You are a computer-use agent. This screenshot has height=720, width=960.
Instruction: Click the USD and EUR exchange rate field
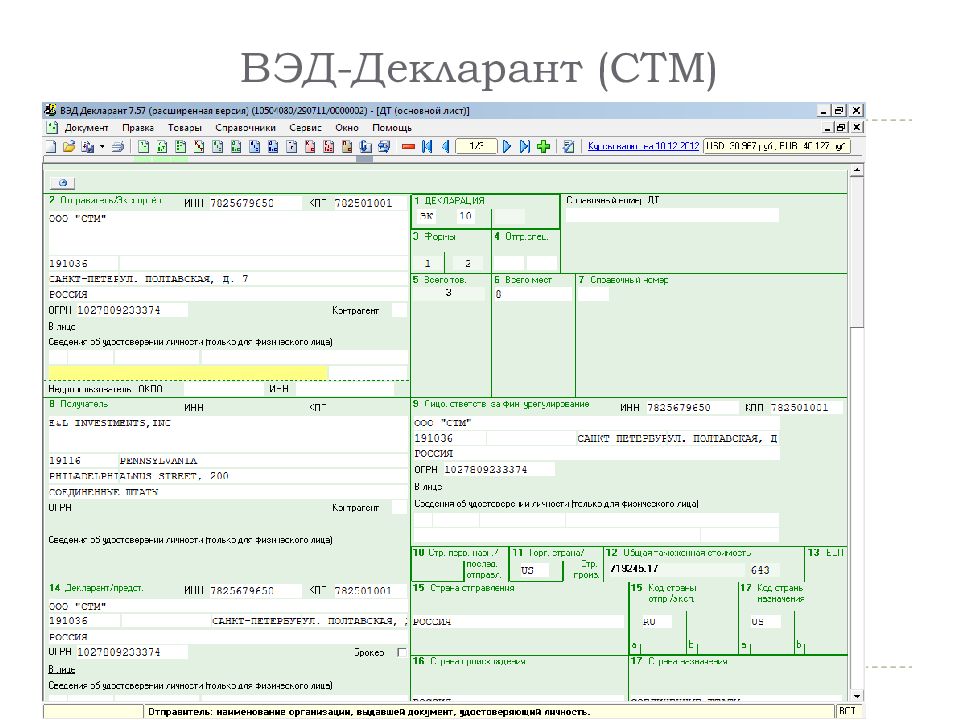(777, 146)
